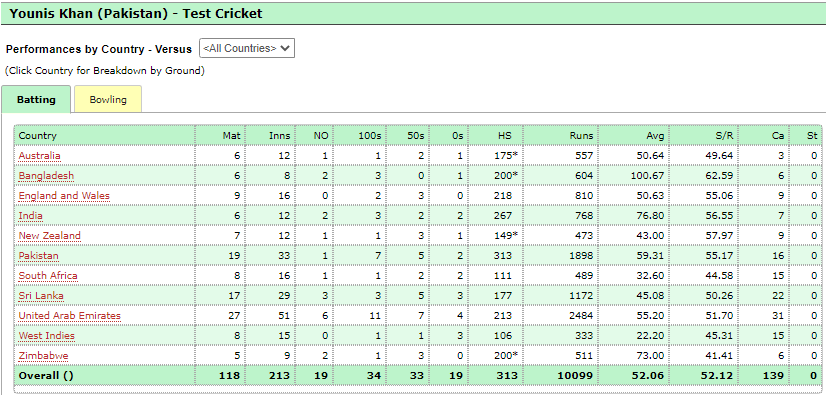Click Sri Lanka runs 1172
The image size is (826, 395).
click(581, 296)
